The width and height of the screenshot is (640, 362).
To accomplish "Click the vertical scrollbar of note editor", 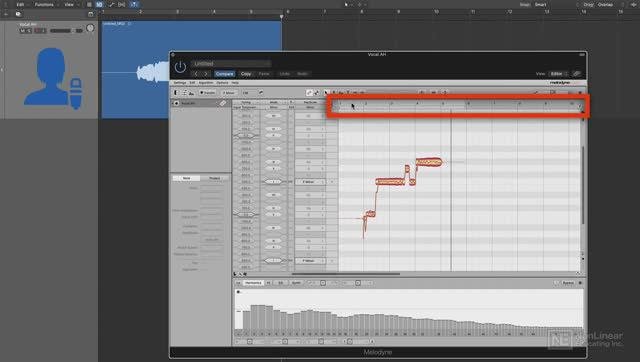I will tap(583, 185).
